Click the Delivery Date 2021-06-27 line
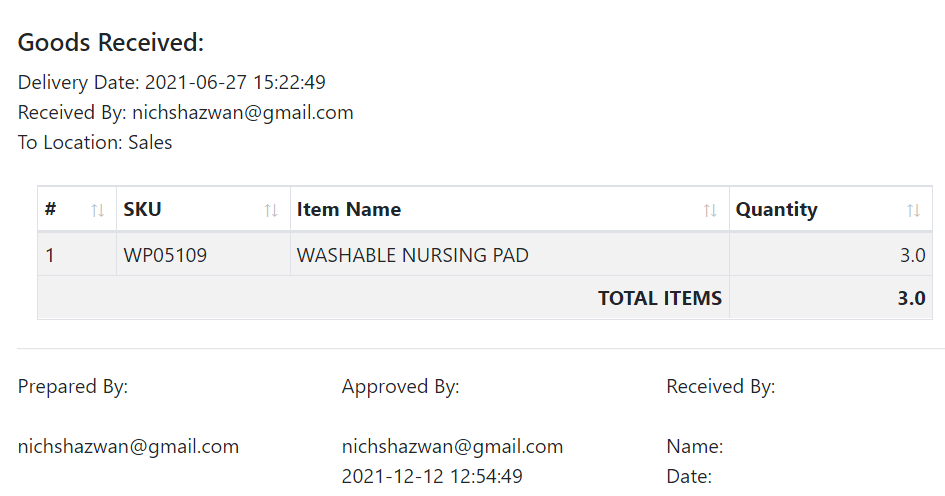The width and height of the screenshot is (945, 496). [172, 82]
